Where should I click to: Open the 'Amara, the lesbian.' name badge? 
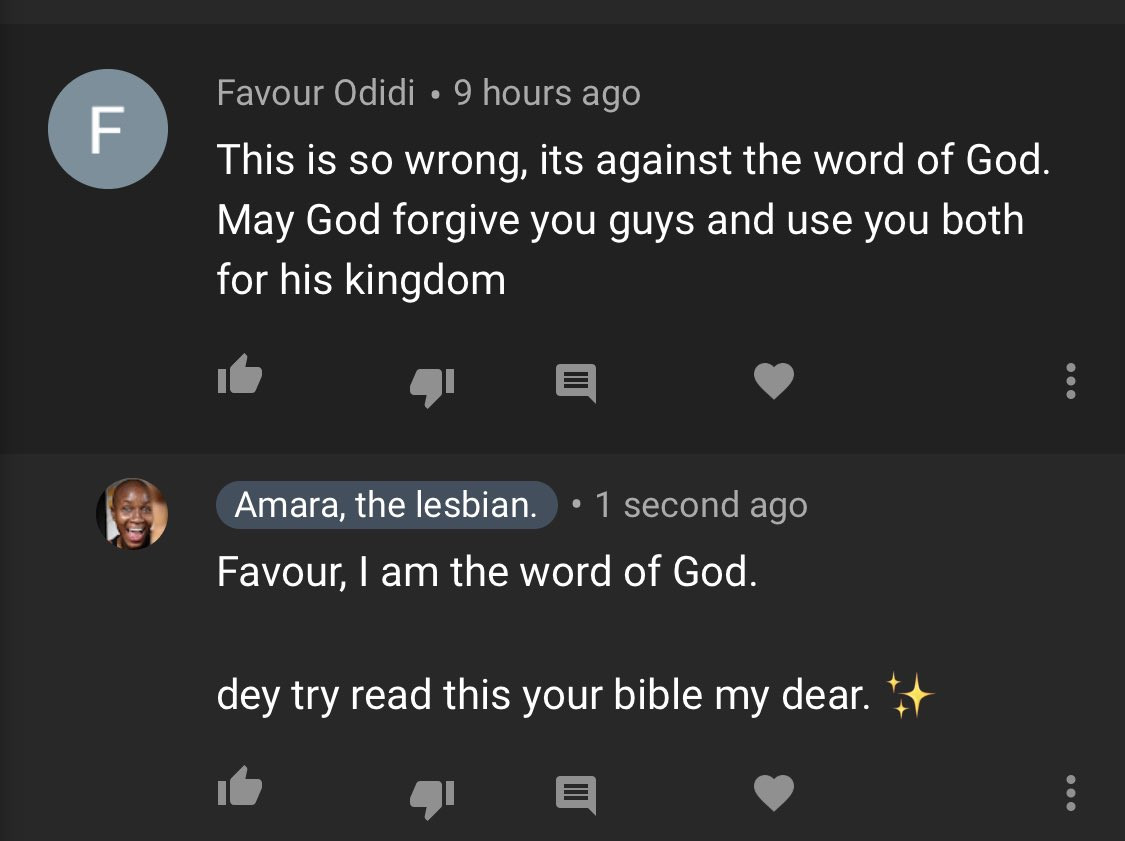(x=387, y=504)
